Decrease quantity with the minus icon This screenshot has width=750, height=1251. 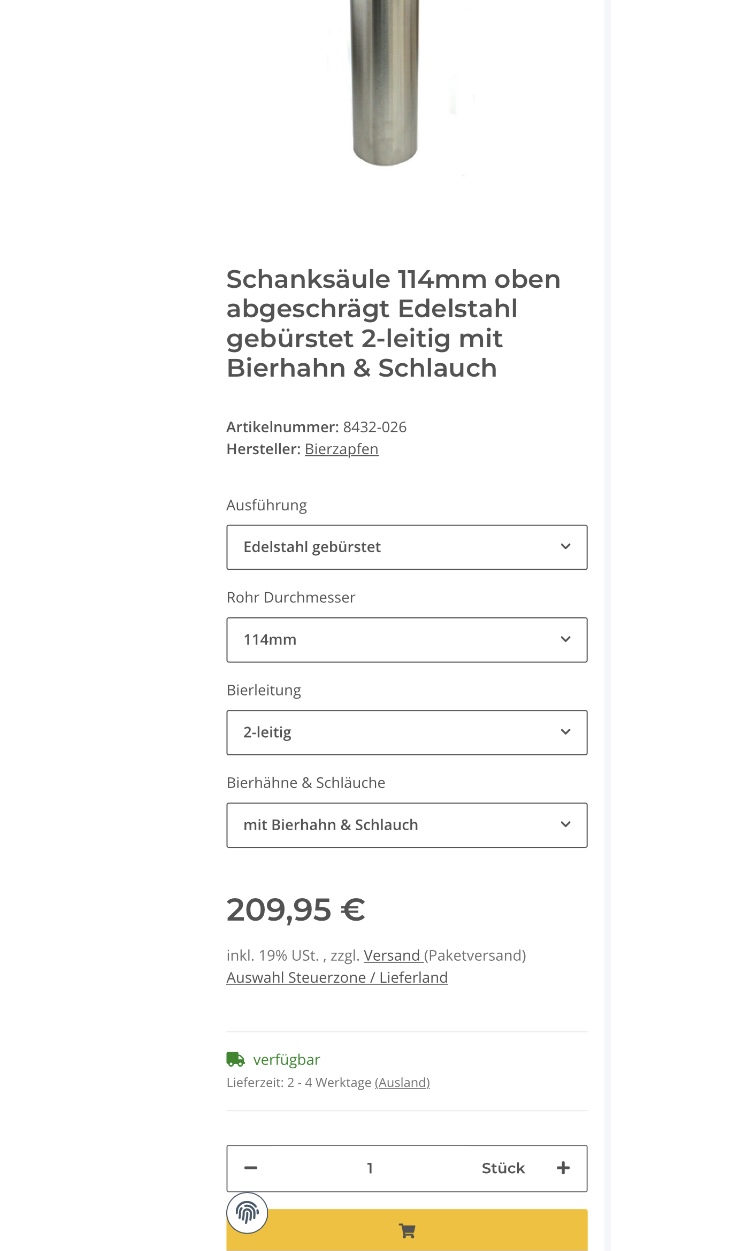tap(251, 1168)
